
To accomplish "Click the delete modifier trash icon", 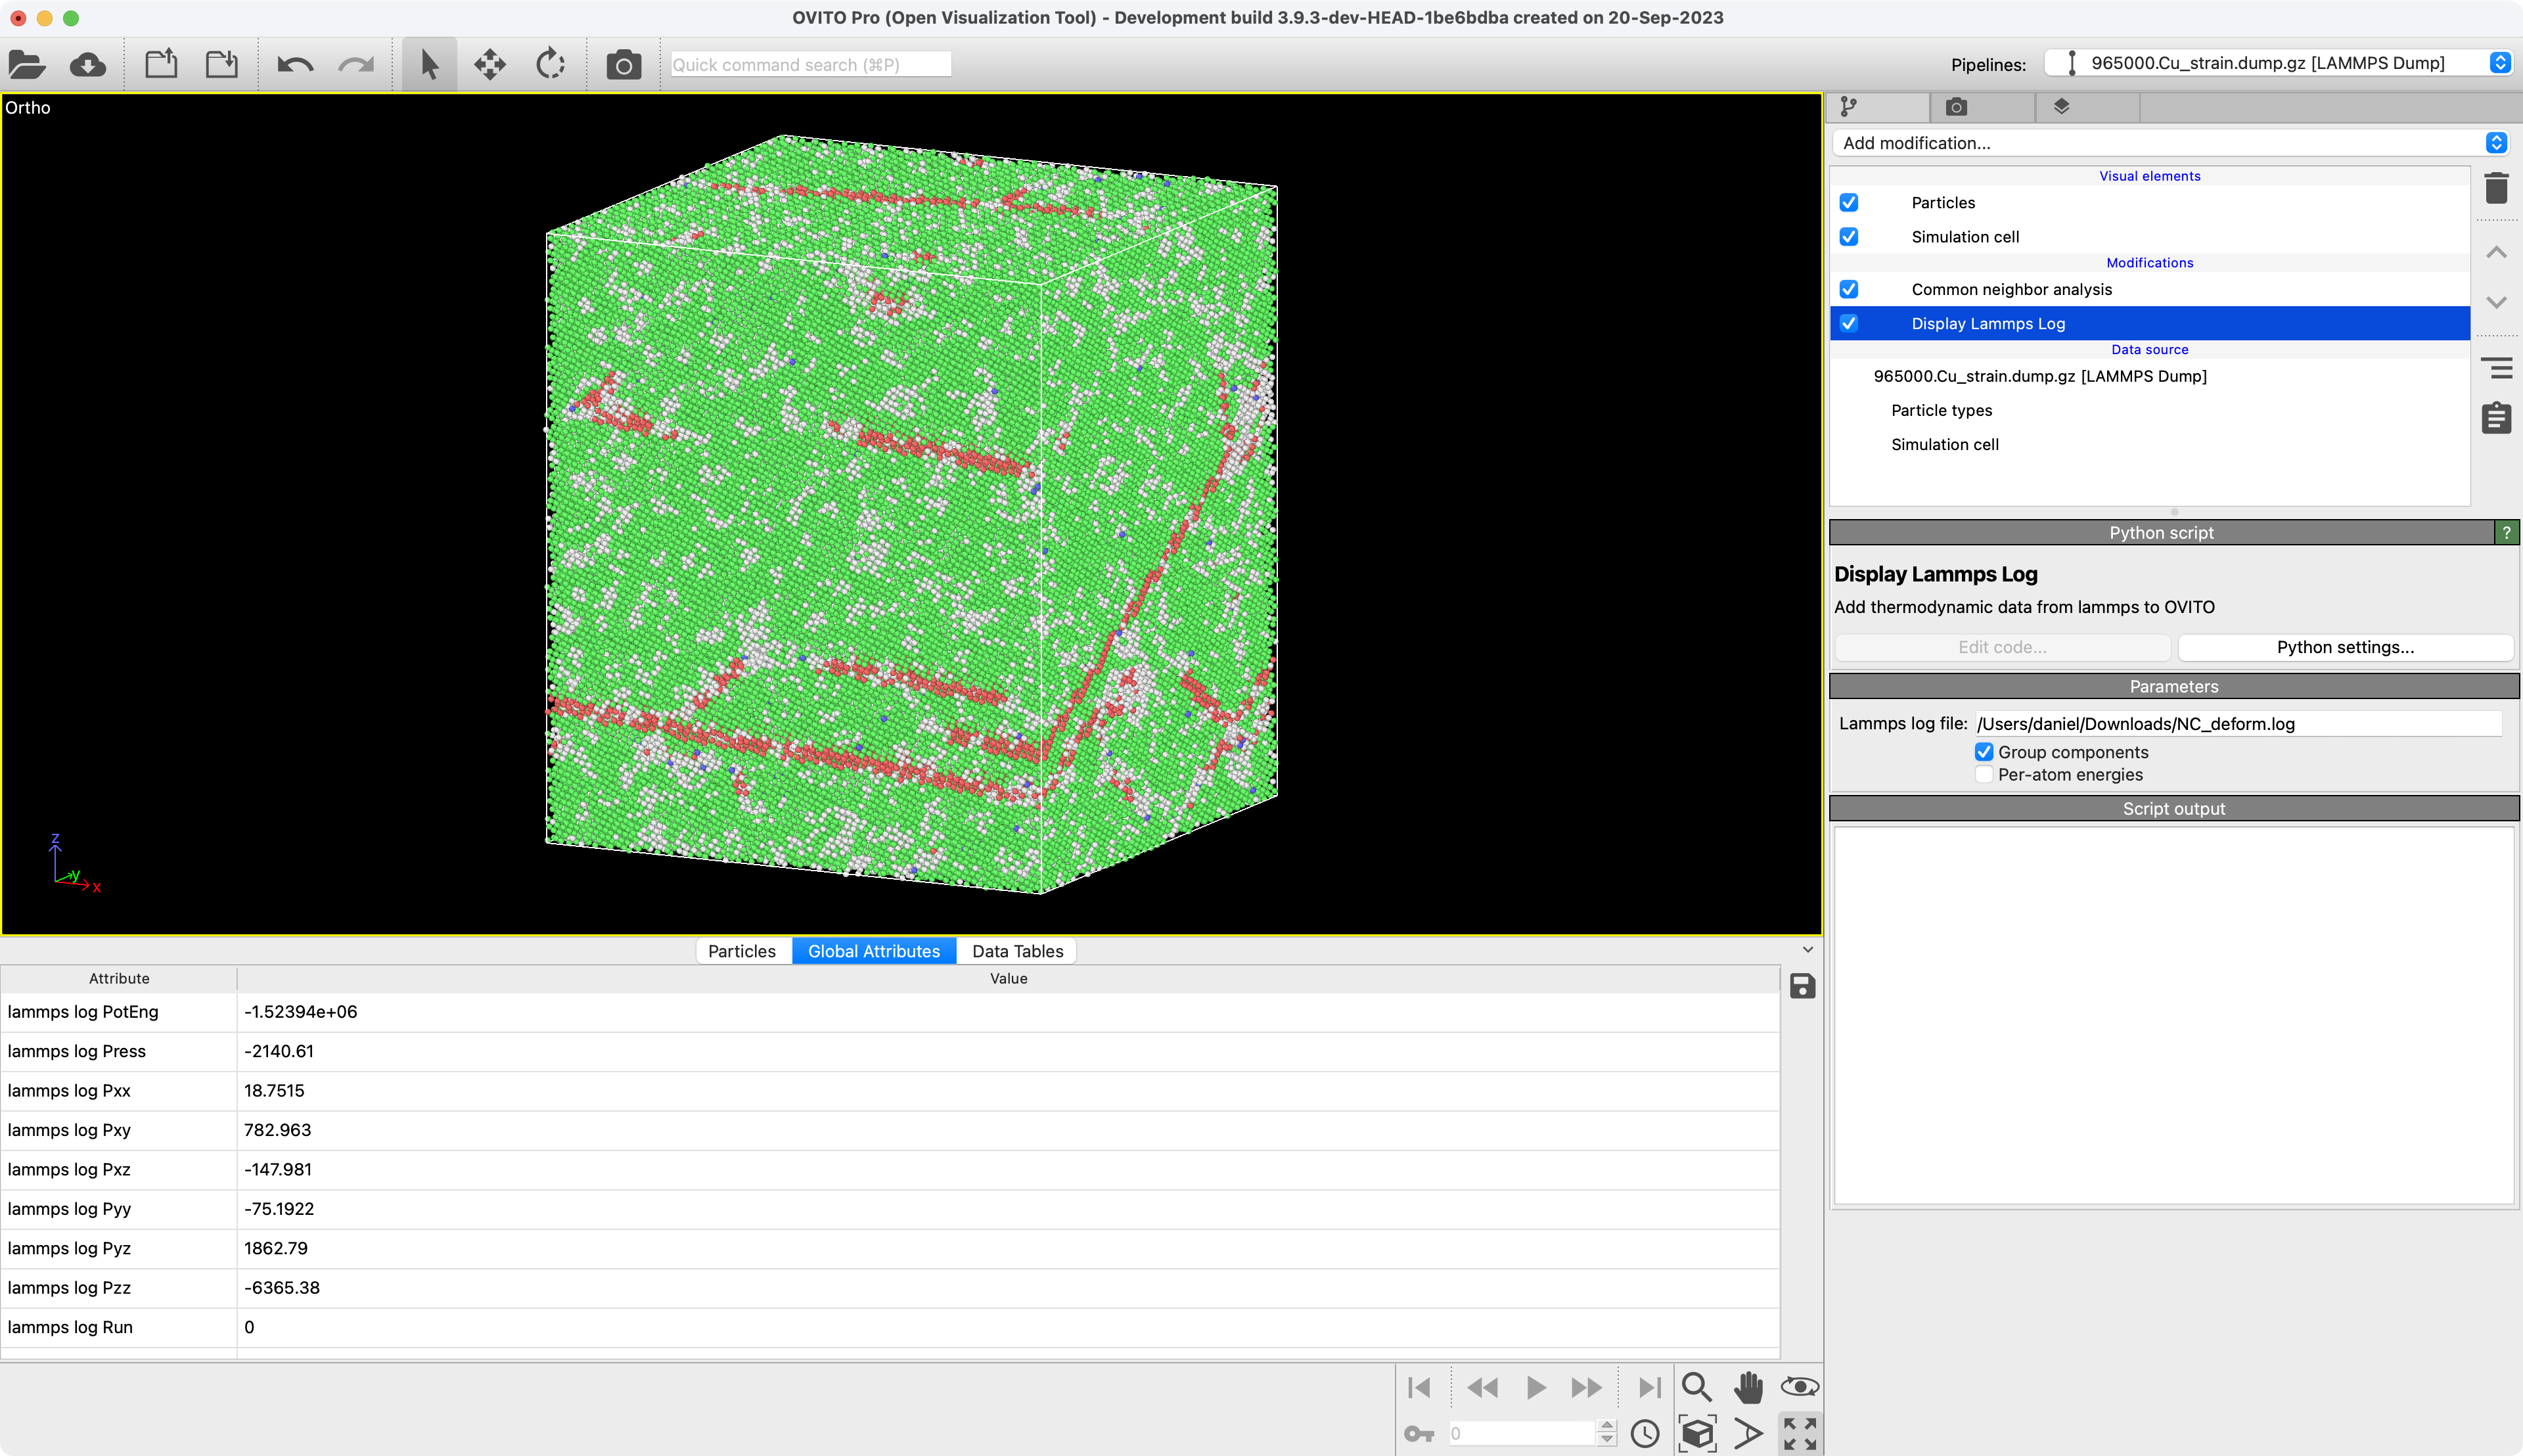I will (x=2496, y=188).
